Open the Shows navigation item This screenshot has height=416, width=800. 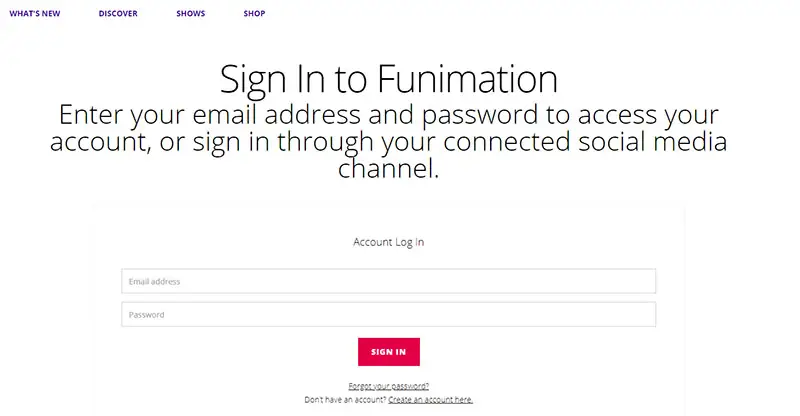click(x=190, y=13)
